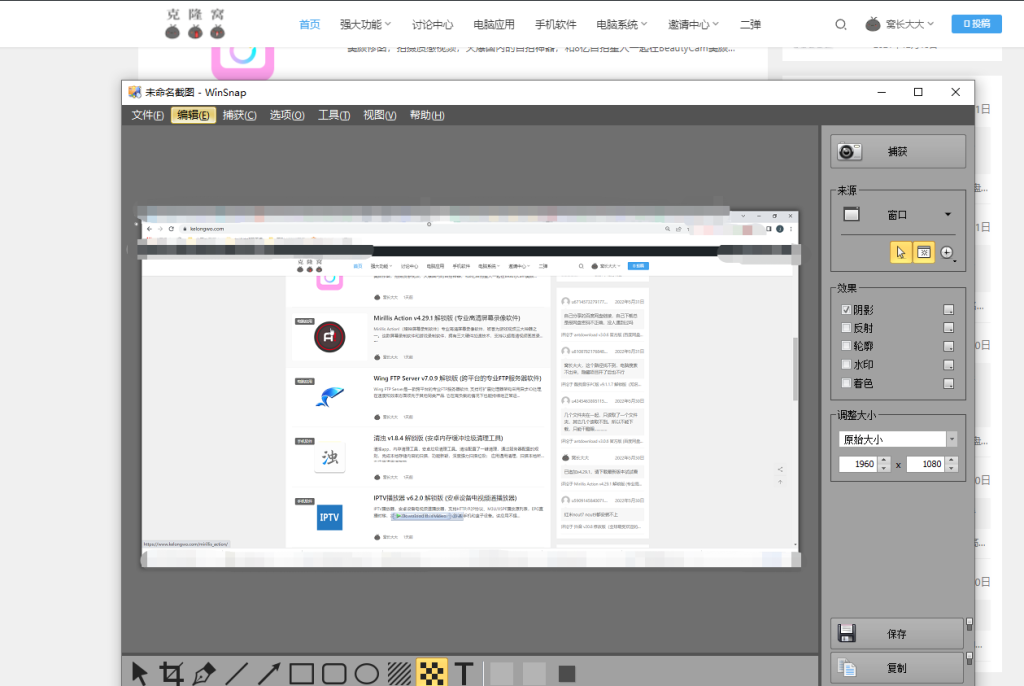Open the 窗口 capture source dropdown arrow
This screenshot has height=686, width=1024.
coord(948,214)
